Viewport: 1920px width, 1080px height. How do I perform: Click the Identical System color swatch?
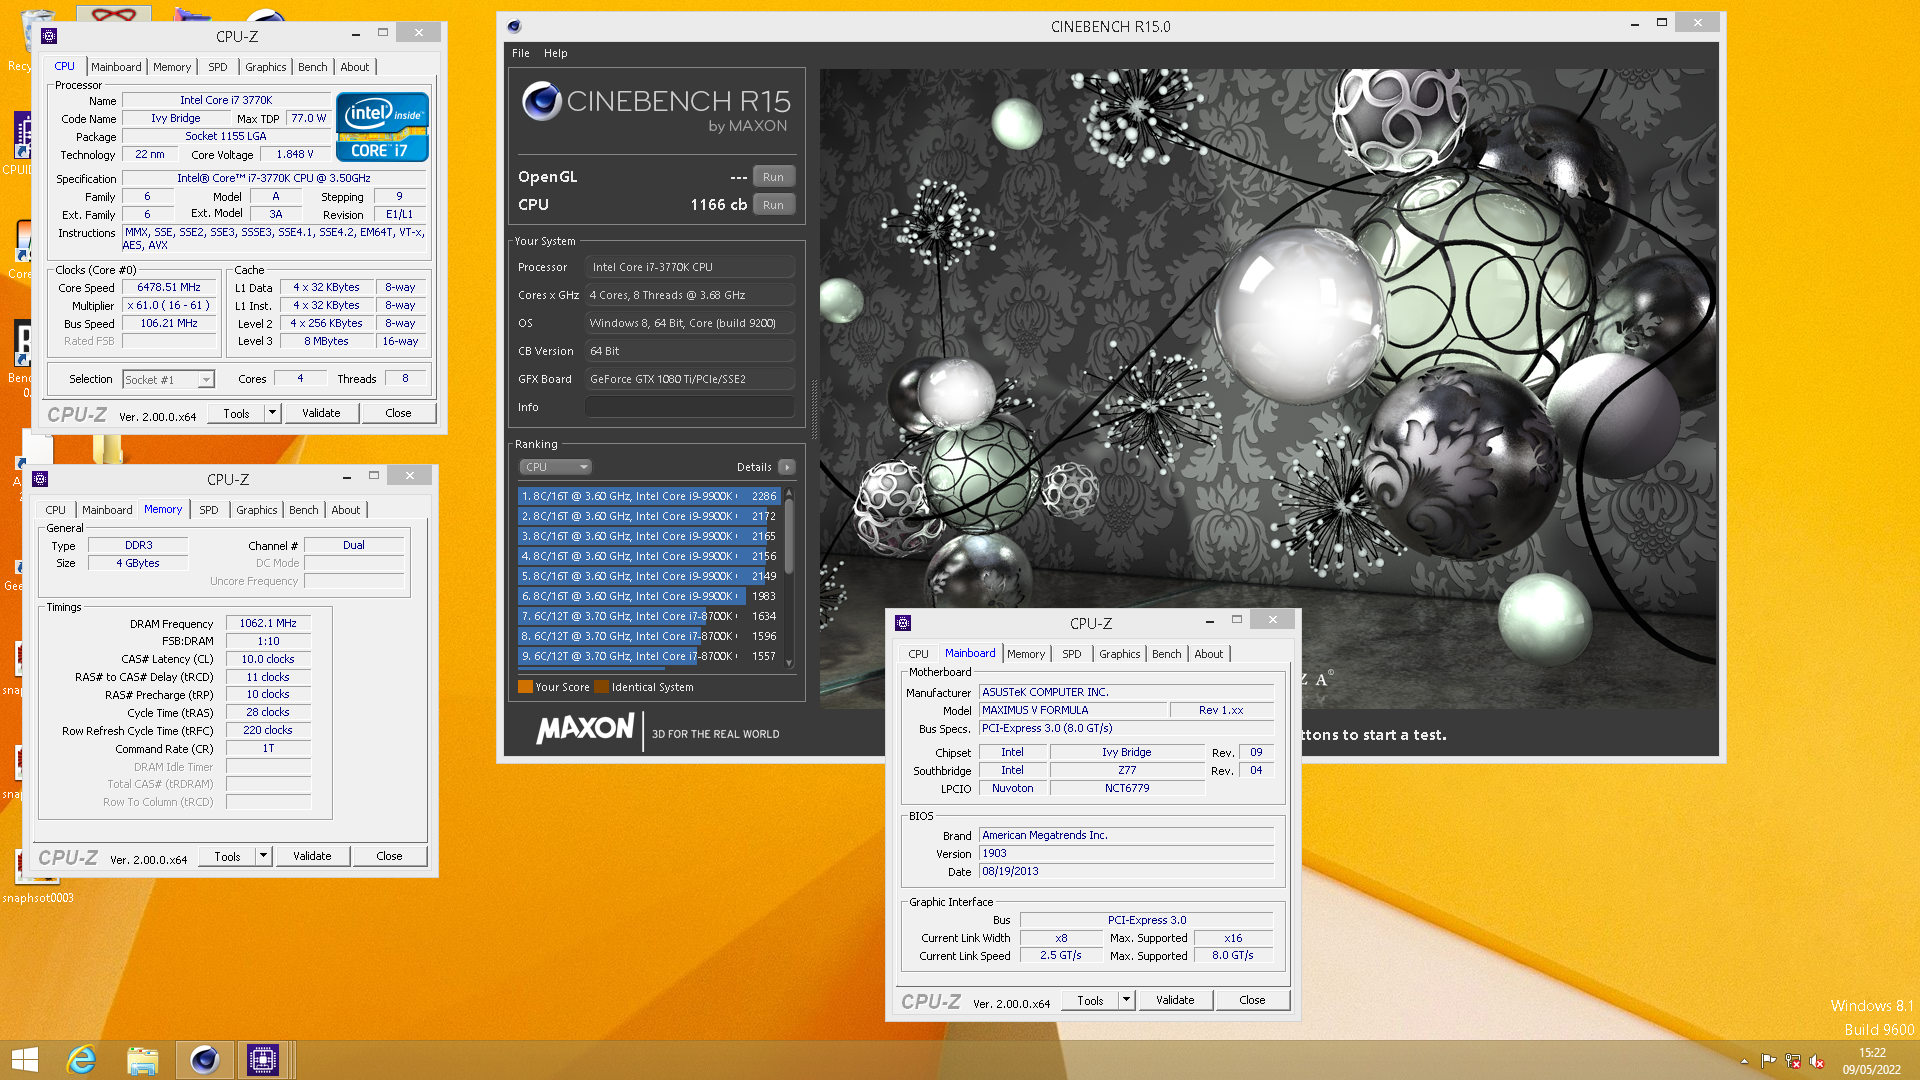tap(601, 687)
